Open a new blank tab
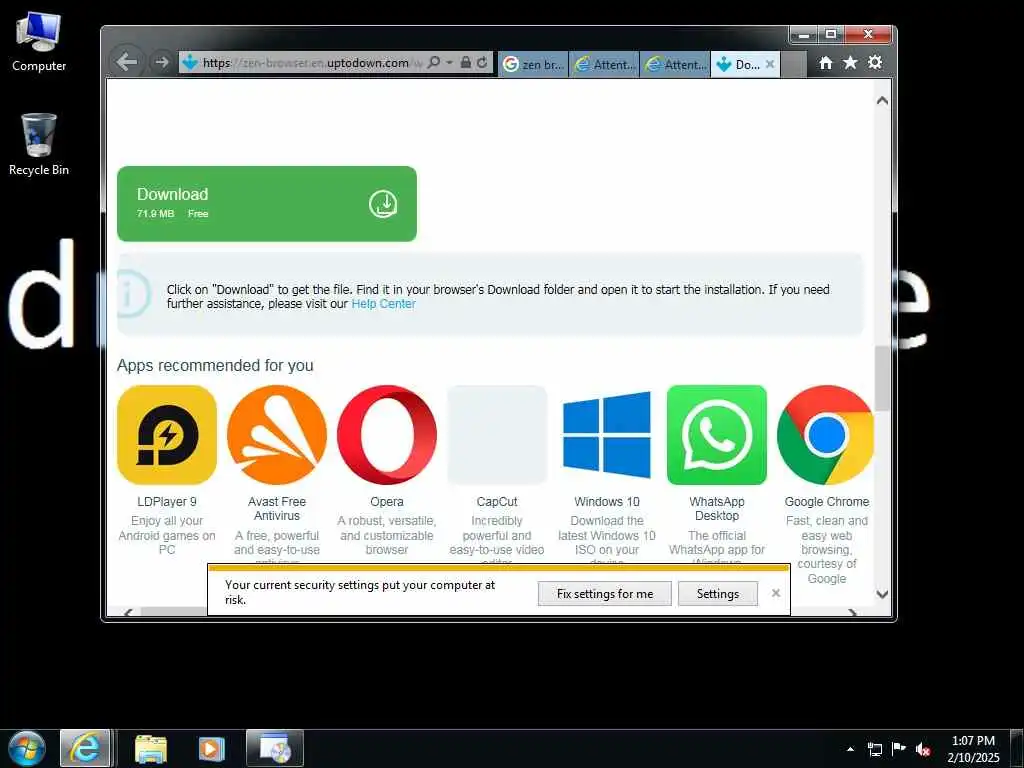Viewport: 1024px width, 768px height. pyautogui.click(x=793, y=64)
